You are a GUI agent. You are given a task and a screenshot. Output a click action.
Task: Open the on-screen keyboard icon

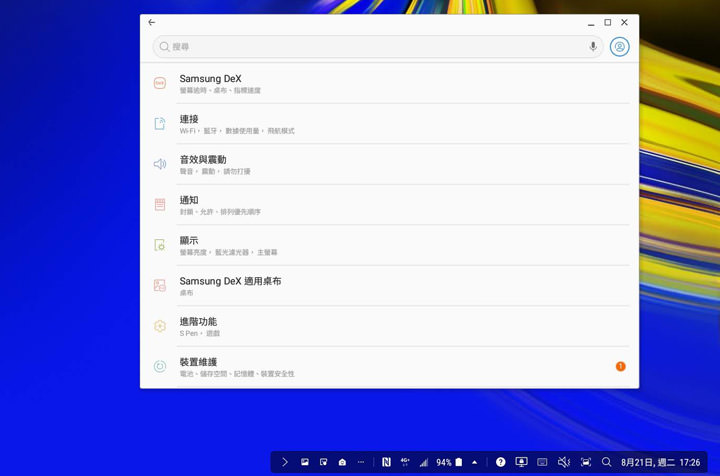(542, 462)
